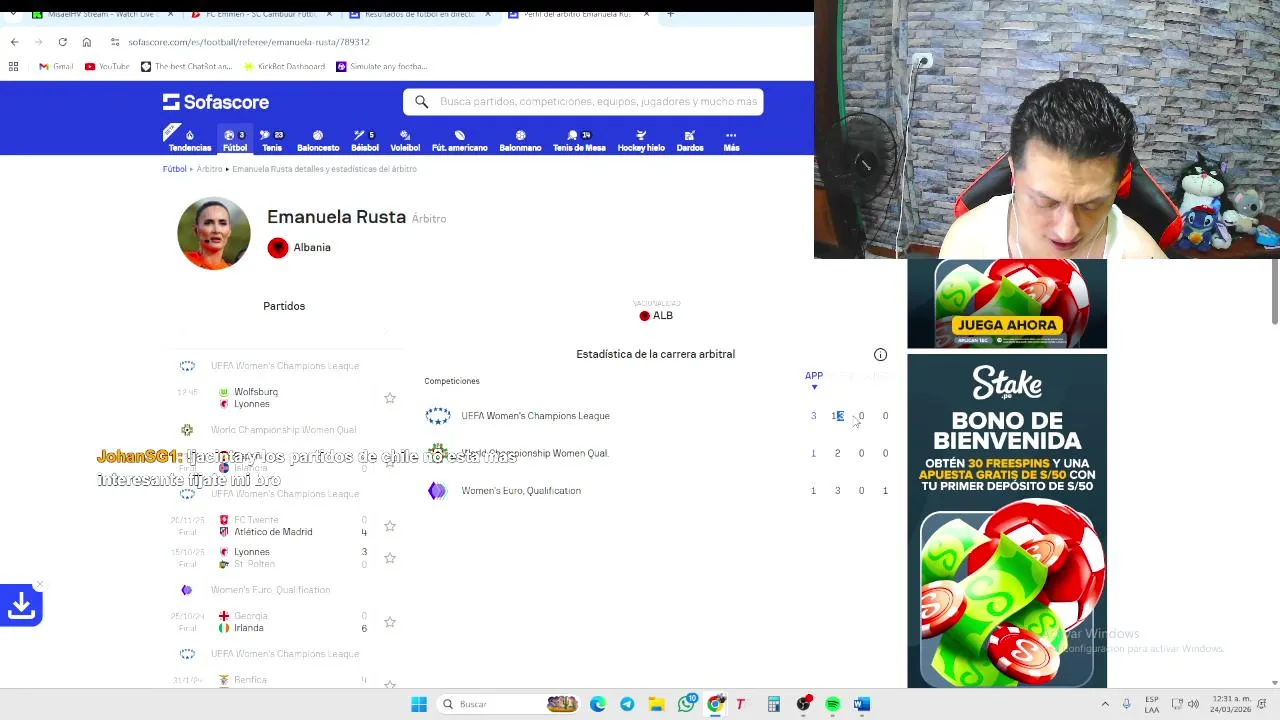Image resolution: width=1280 pixels, height=720 pixels.
Task: Click the Albania country link
Action: coord(299,247)
